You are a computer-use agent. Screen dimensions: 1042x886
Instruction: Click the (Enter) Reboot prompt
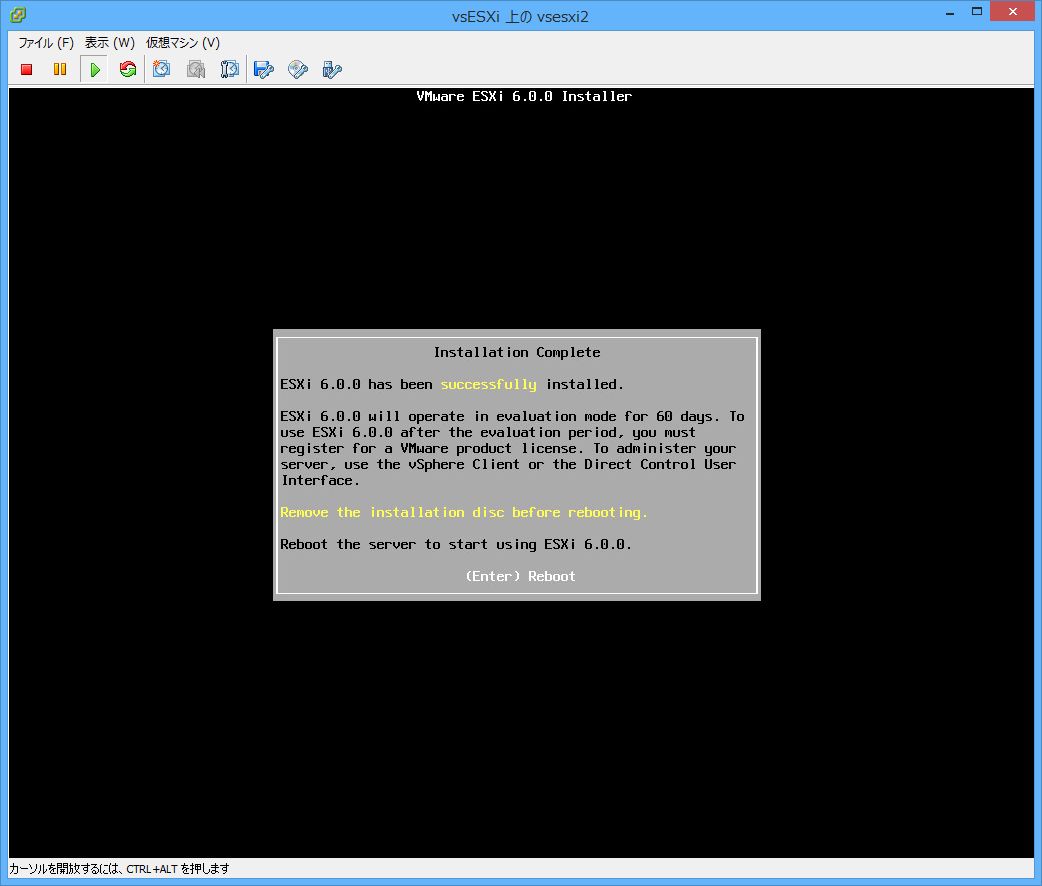point(520,576)
